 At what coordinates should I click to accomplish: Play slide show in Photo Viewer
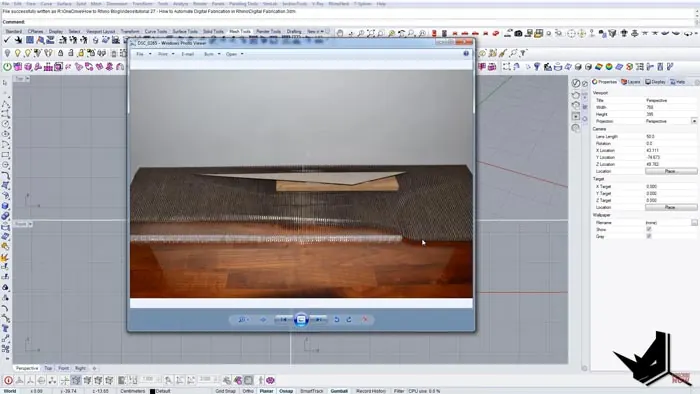(301, 319)
